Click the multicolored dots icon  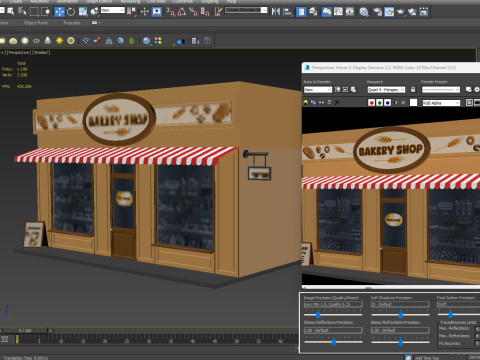158,41
